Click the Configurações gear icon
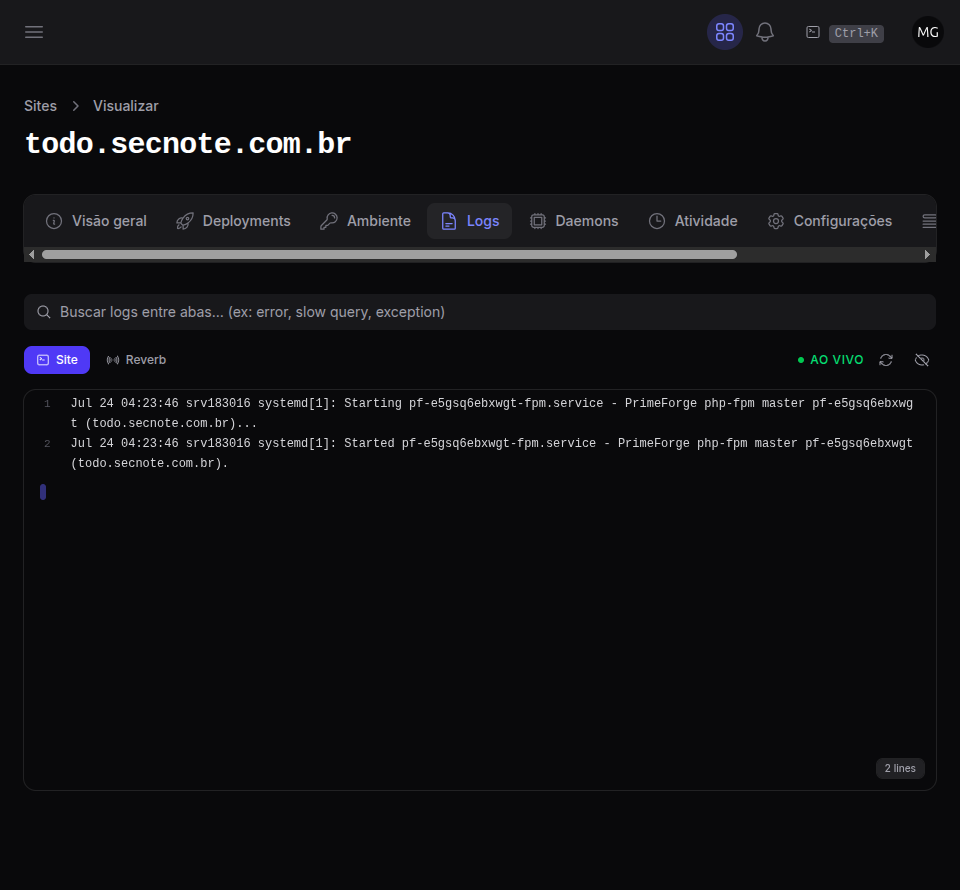960x890 pixels. (776, 221)
